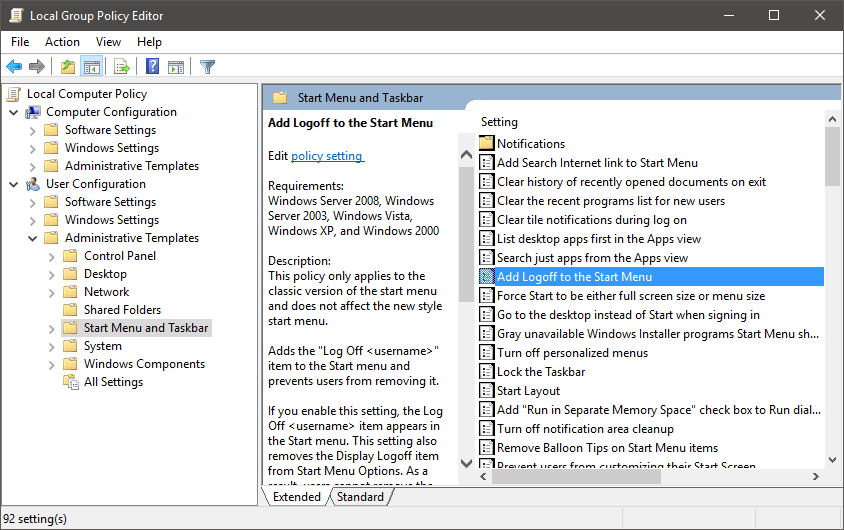Expand the Control Panel tree node

(52, 257)
